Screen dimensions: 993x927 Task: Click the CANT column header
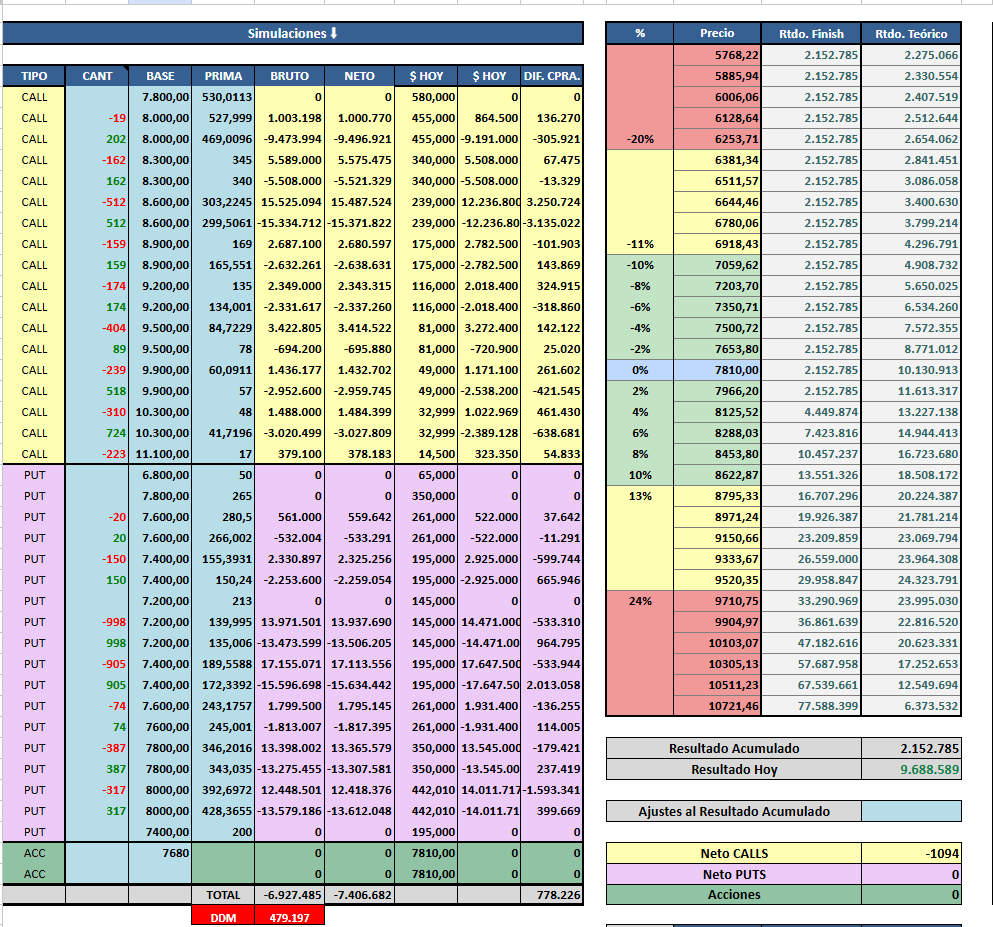[97, 76]
